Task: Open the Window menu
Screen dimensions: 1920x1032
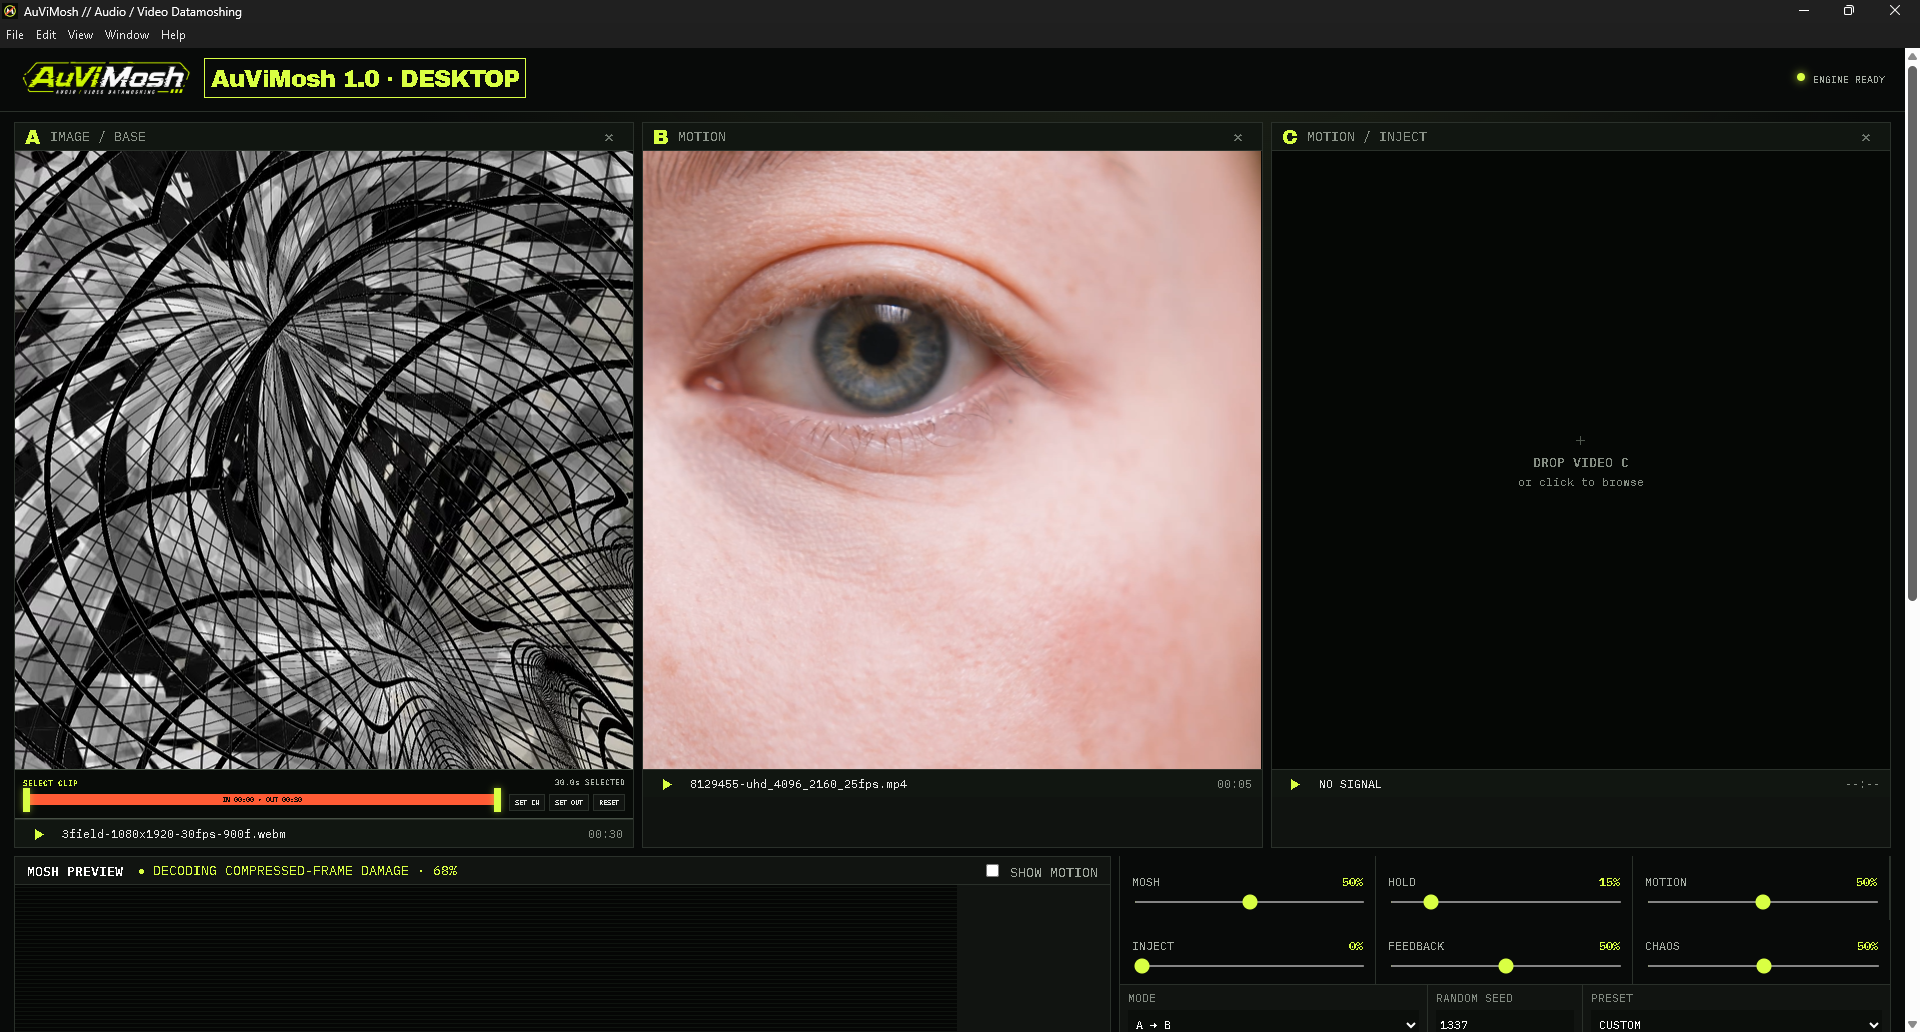Action: tap(127, 35)
